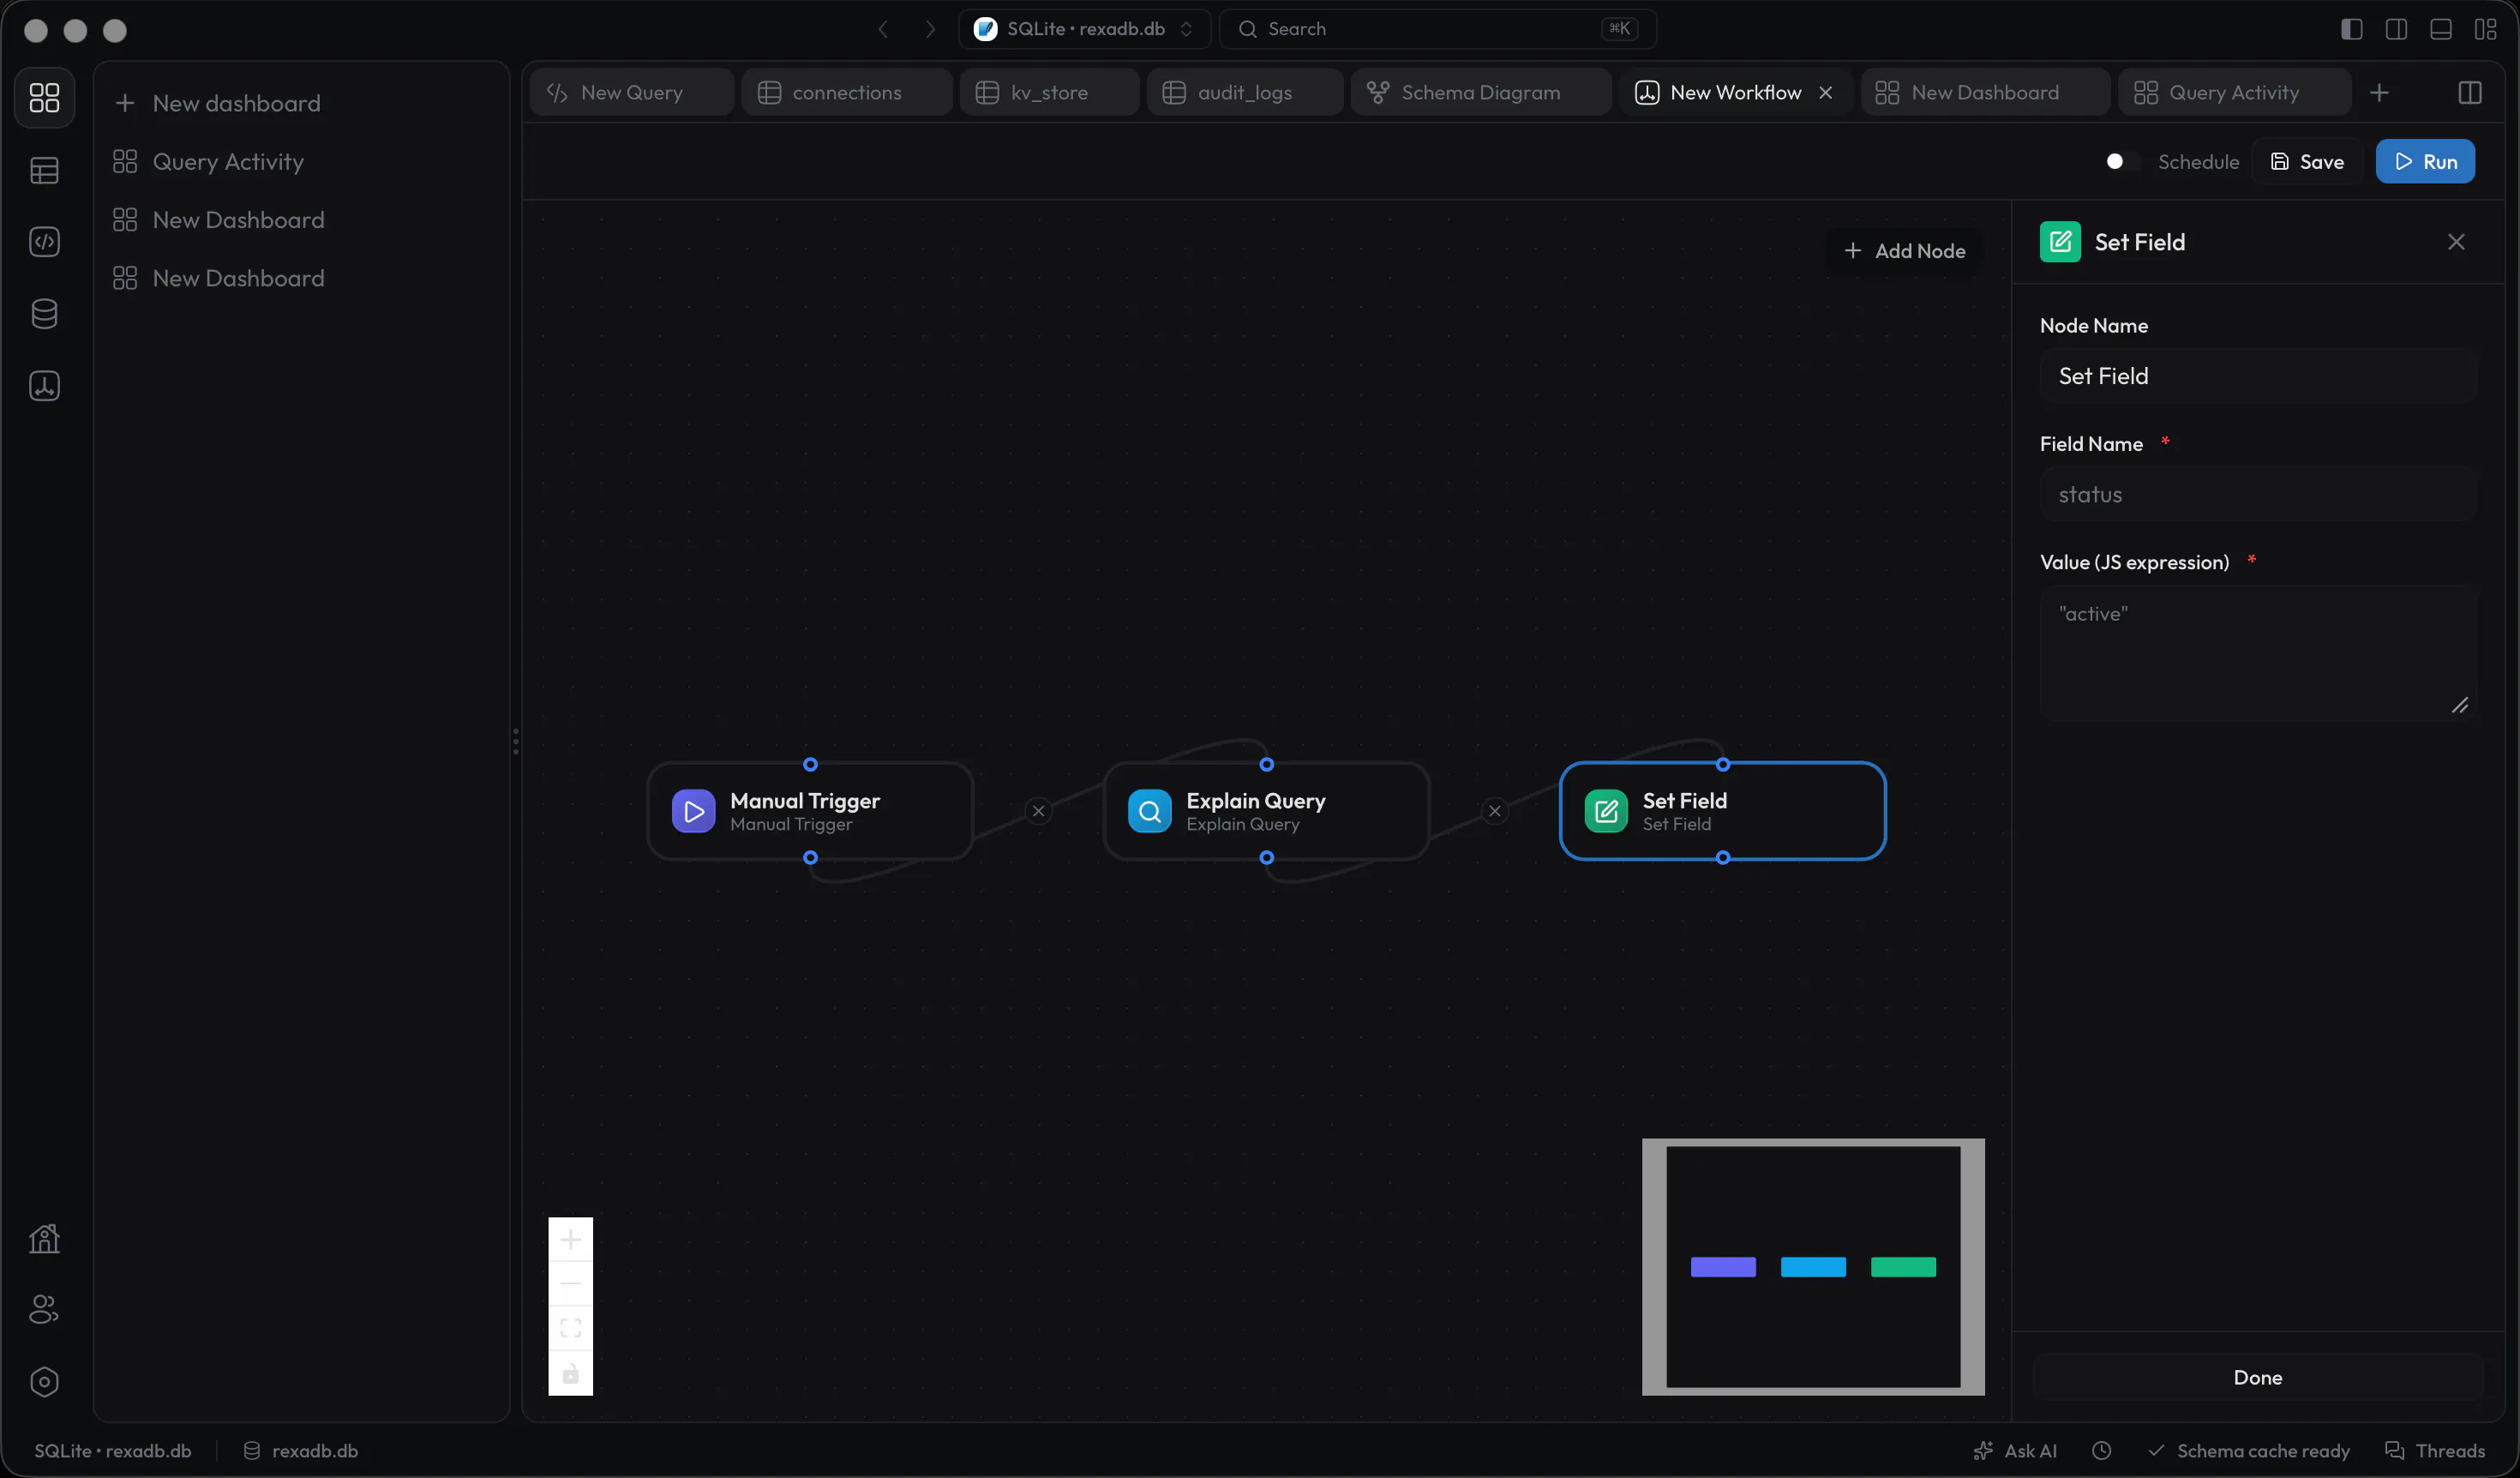Image resolution: width=2520 pixels, height=1478 pixels.
Task: Toggle the left sidebar layout icon
Action: pyautogui.click(x=2352, y=29)
